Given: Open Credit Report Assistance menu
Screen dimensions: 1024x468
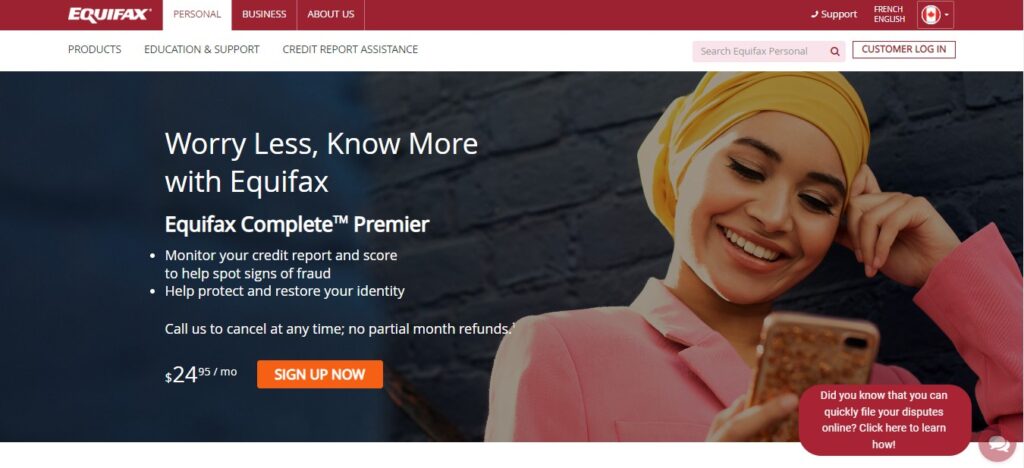Looking at the screenshot, I should point(350,50).
